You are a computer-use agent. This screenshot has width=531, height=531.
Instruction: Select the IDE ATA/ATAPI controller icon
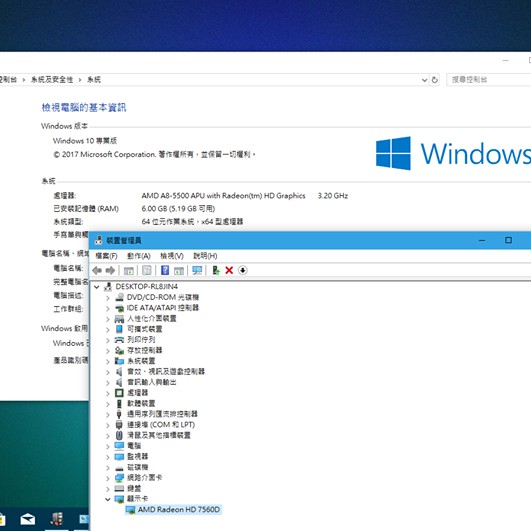click(120, 308)
